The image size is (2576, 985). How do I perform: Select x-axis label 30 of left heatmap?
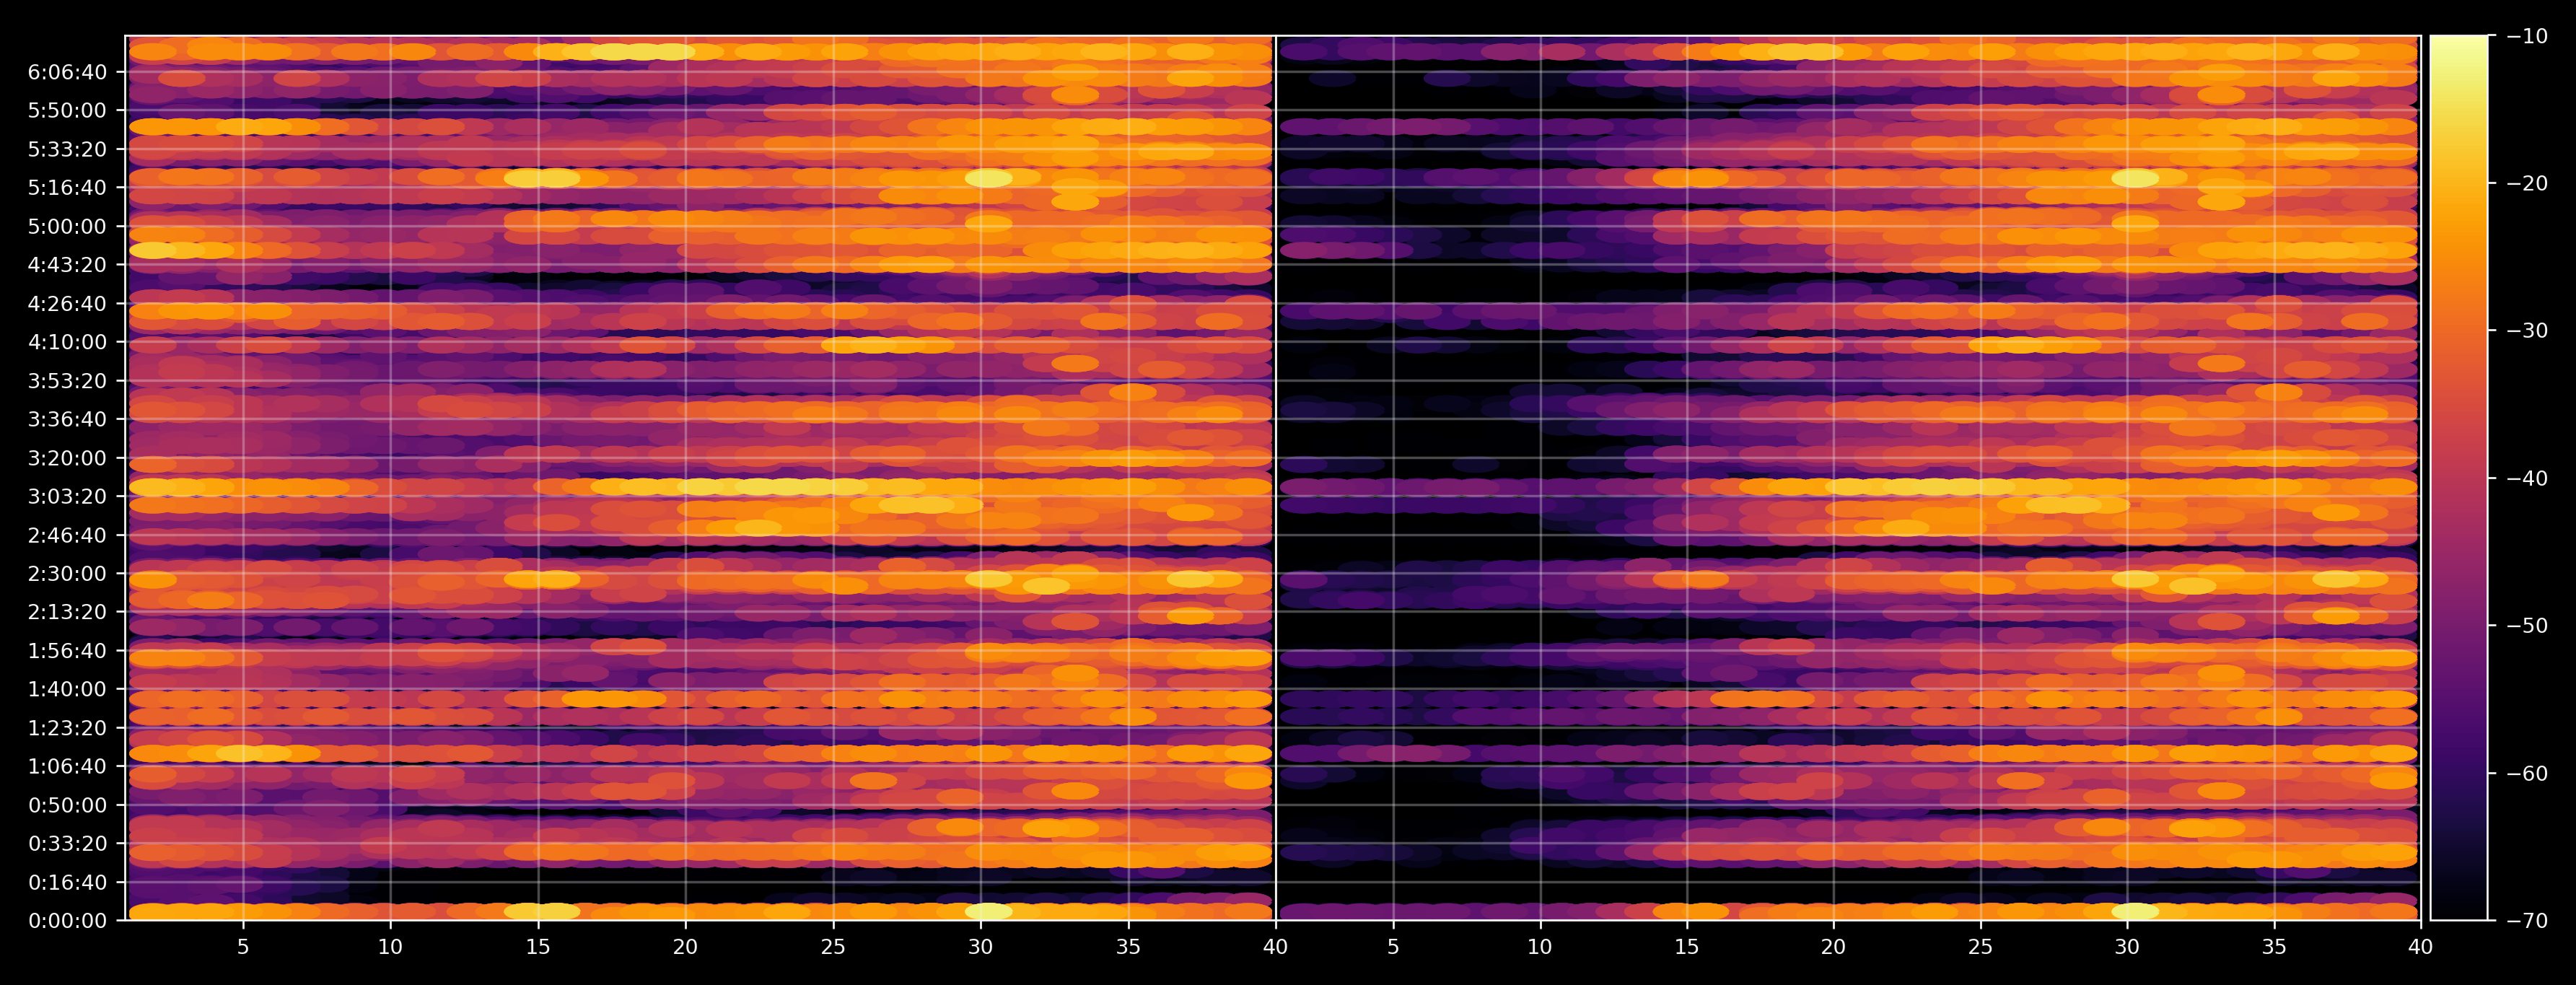(980, 947)
